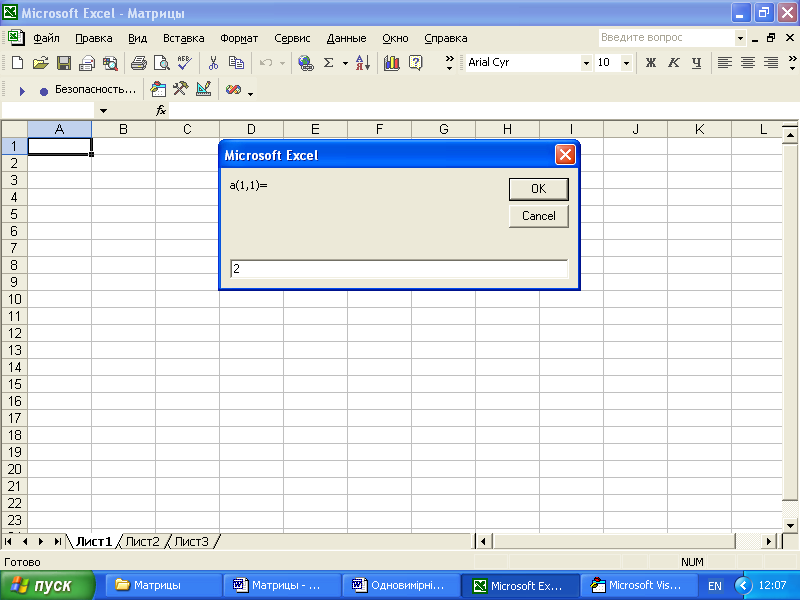Expand the Visual Basic toolbar options arrow
Viewport: 800px width, 600px height.
(251, 93)
